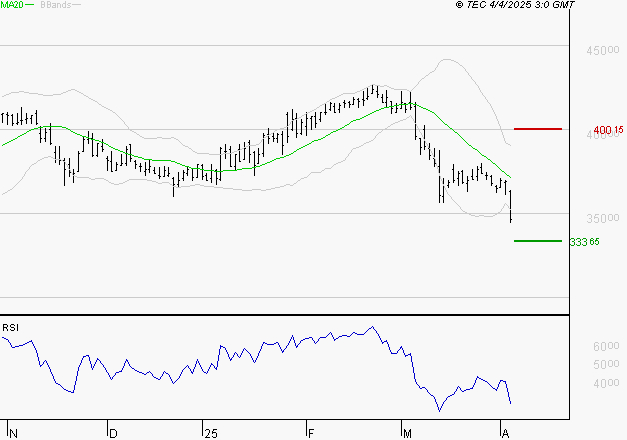
Task: Select the 25 year marker on the time axis
Action: 210,433
